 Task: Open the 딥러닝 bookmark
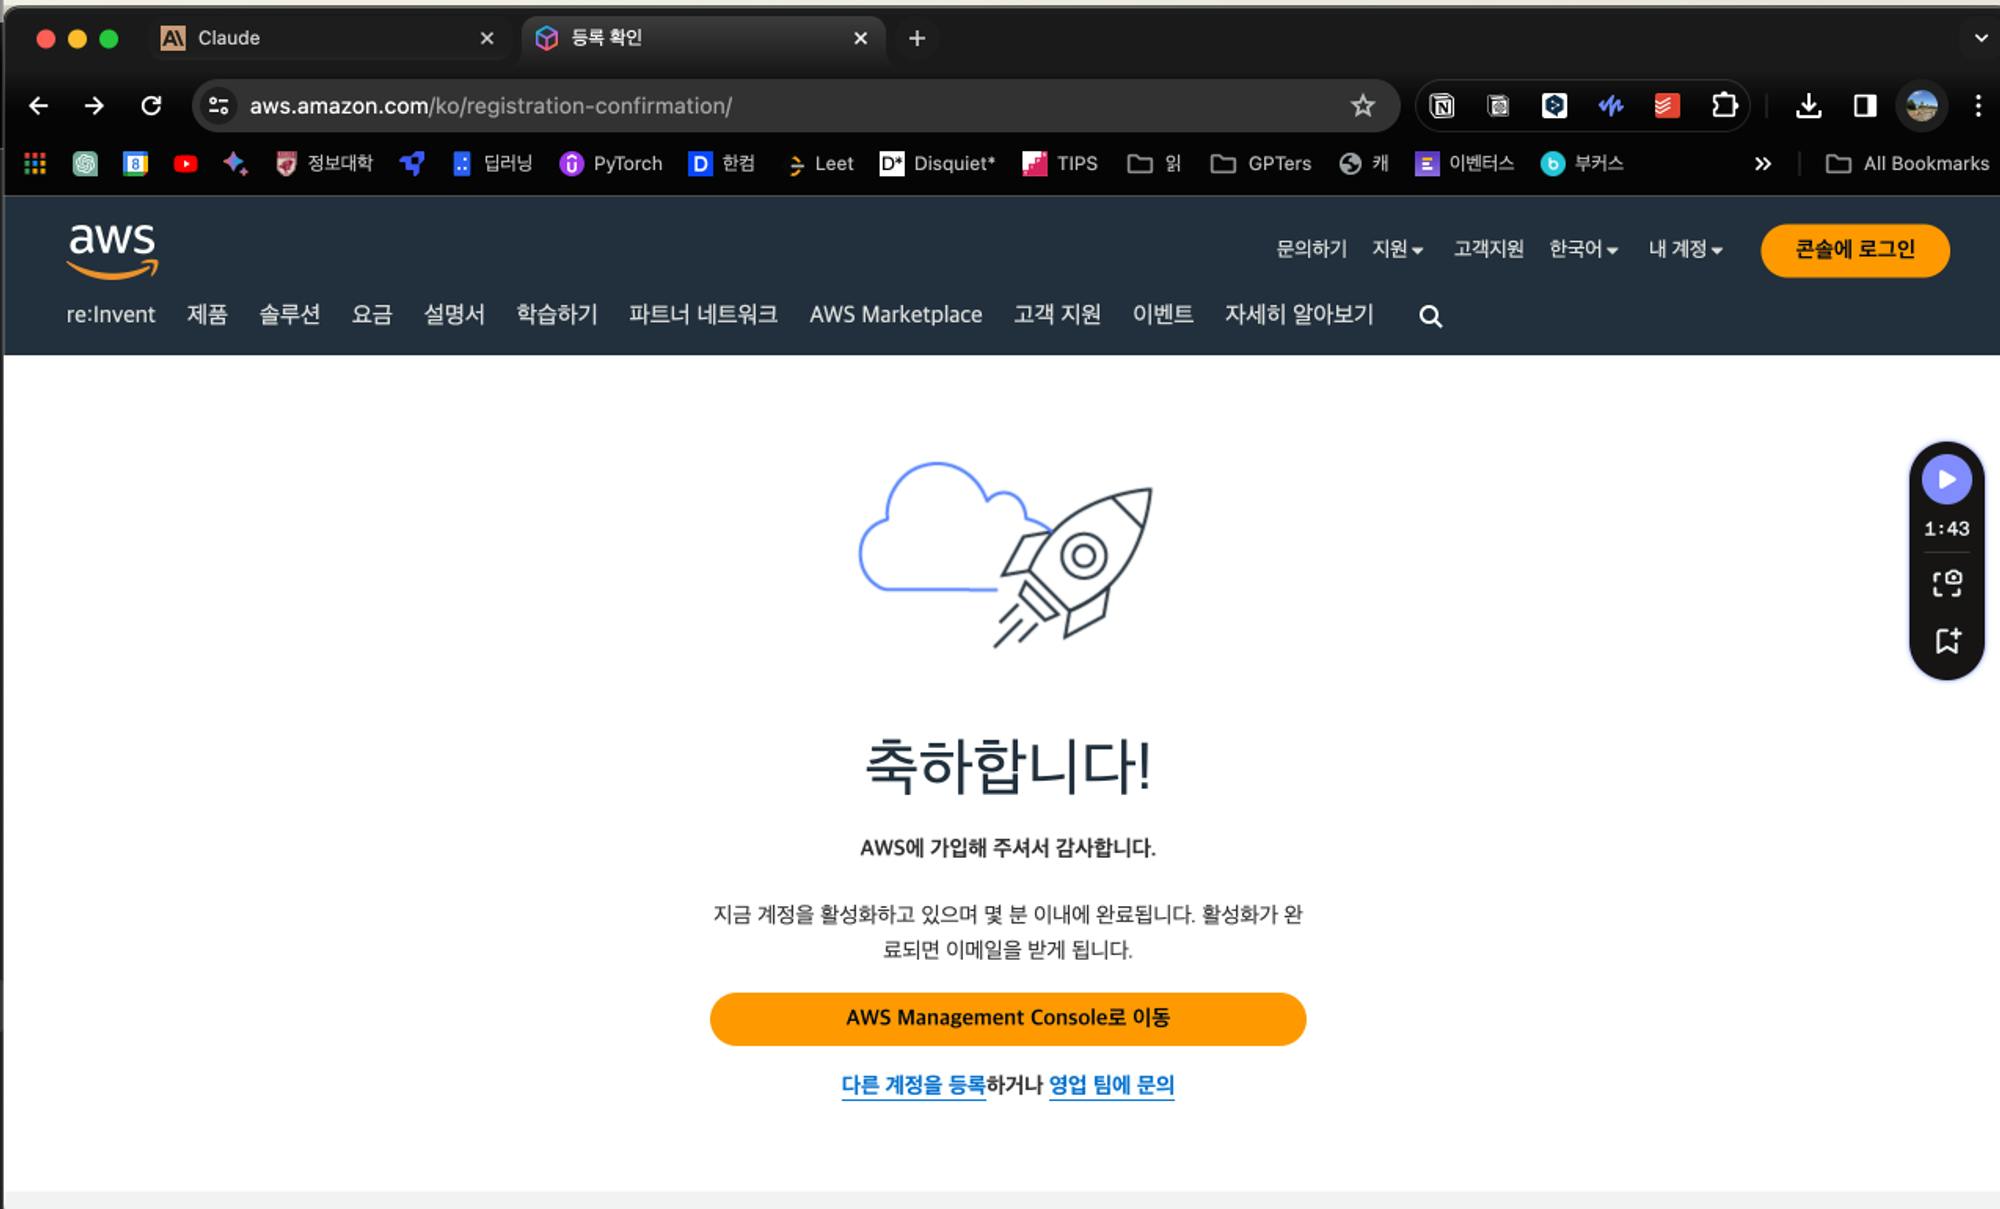[x=491, y=163]
